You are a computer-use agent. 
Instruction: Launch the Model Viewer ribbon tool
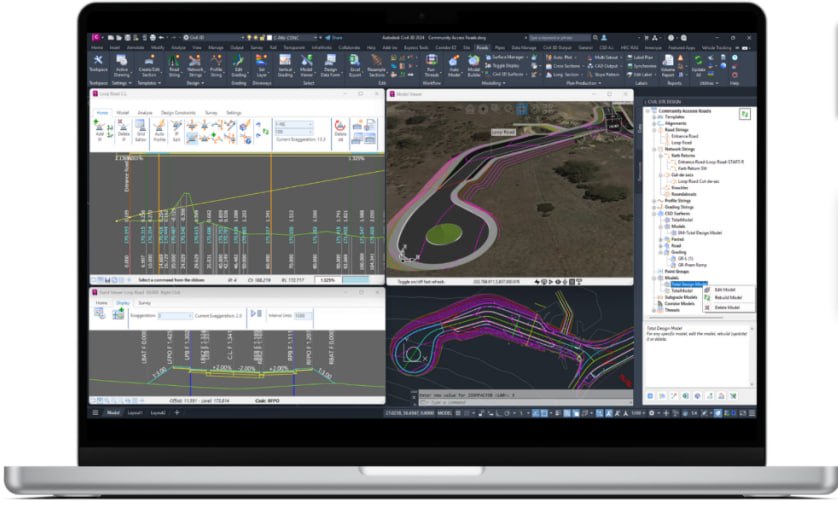pyautogui.click(x=306, y=65)
